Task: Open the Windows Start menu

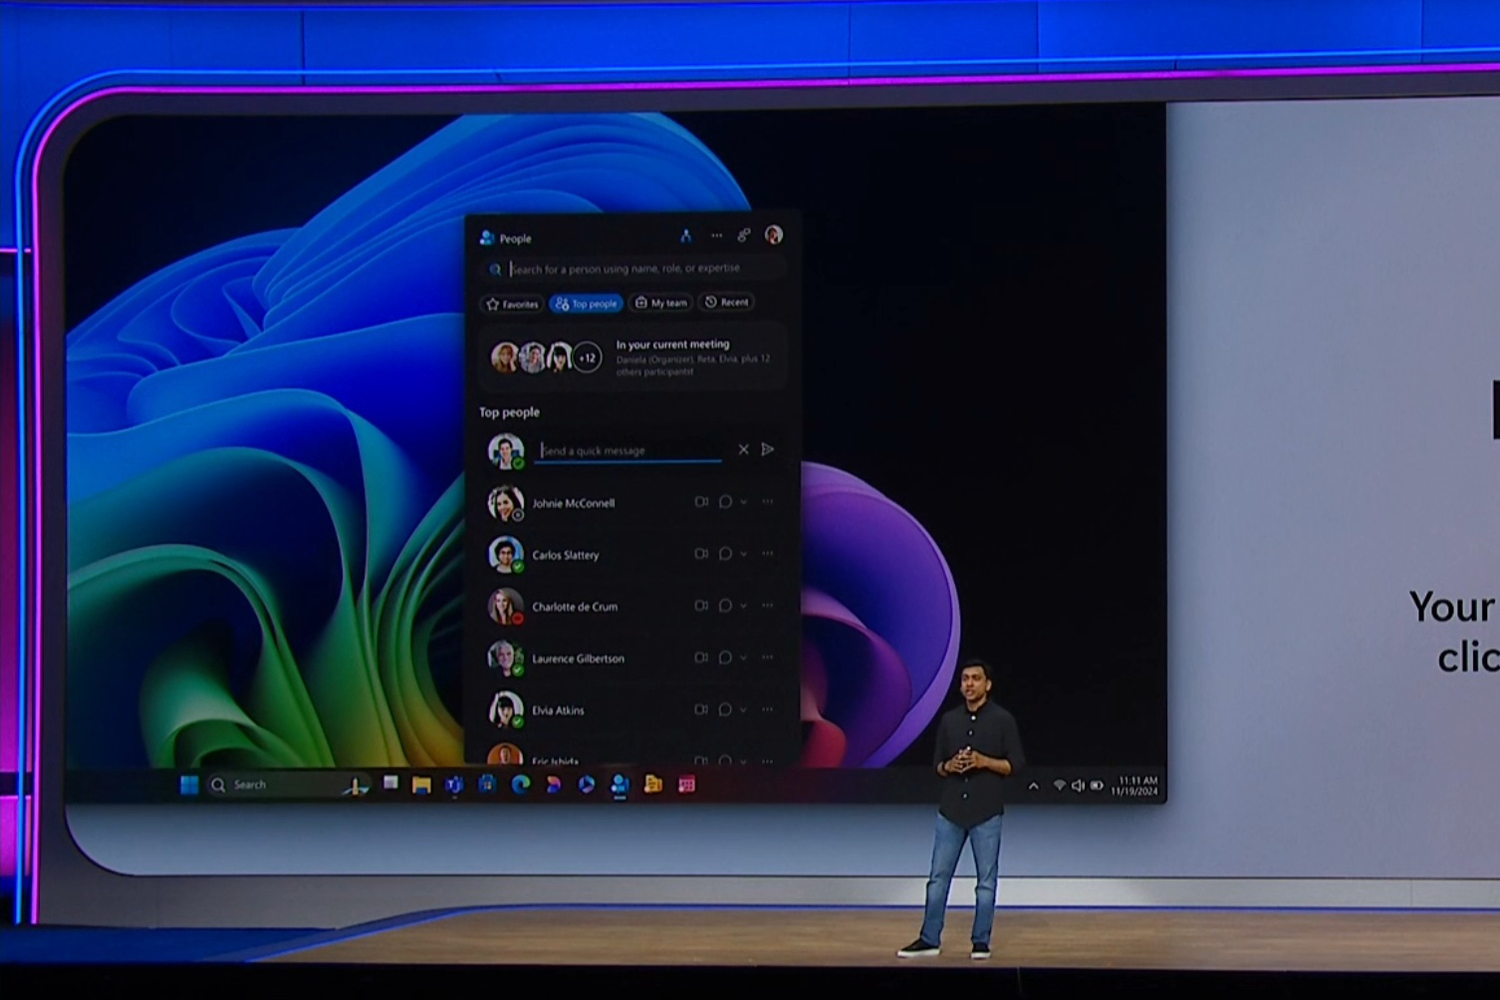Action: click(189, 785)
